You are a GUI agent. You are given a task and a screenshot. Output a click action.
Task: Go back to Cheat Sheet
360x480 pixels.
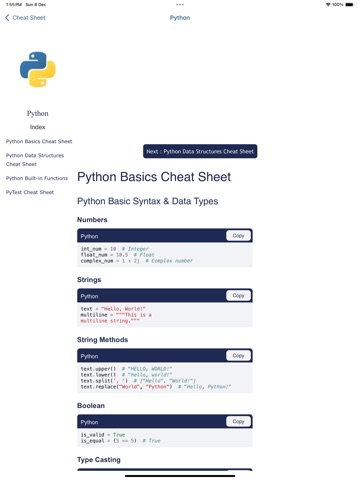click(25, 18)
